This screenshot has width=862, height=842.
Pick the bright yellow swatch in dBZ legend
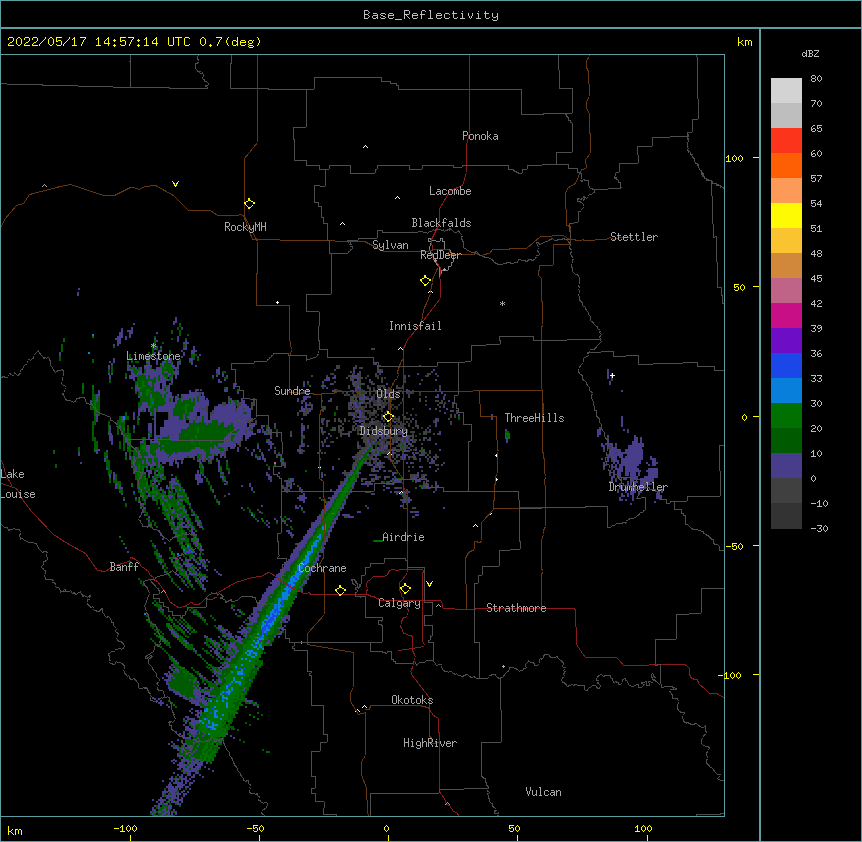786,215
